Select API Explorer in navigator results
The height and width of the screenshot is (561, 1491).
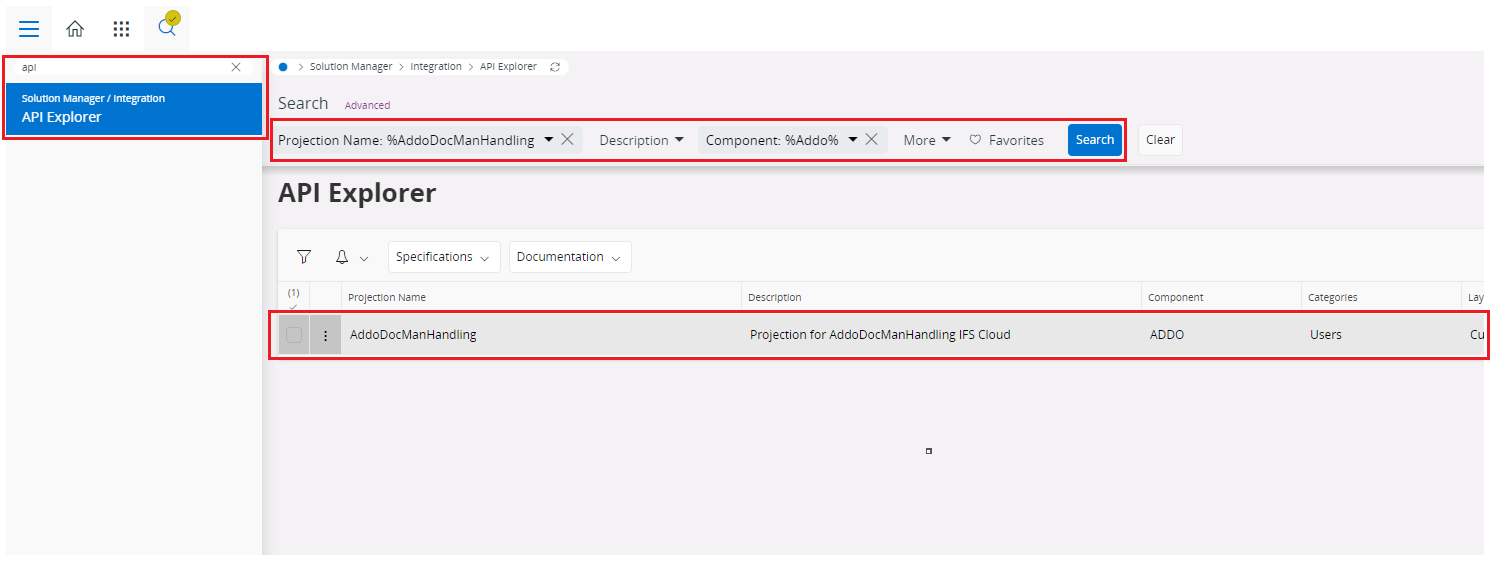tap(134, 109)
